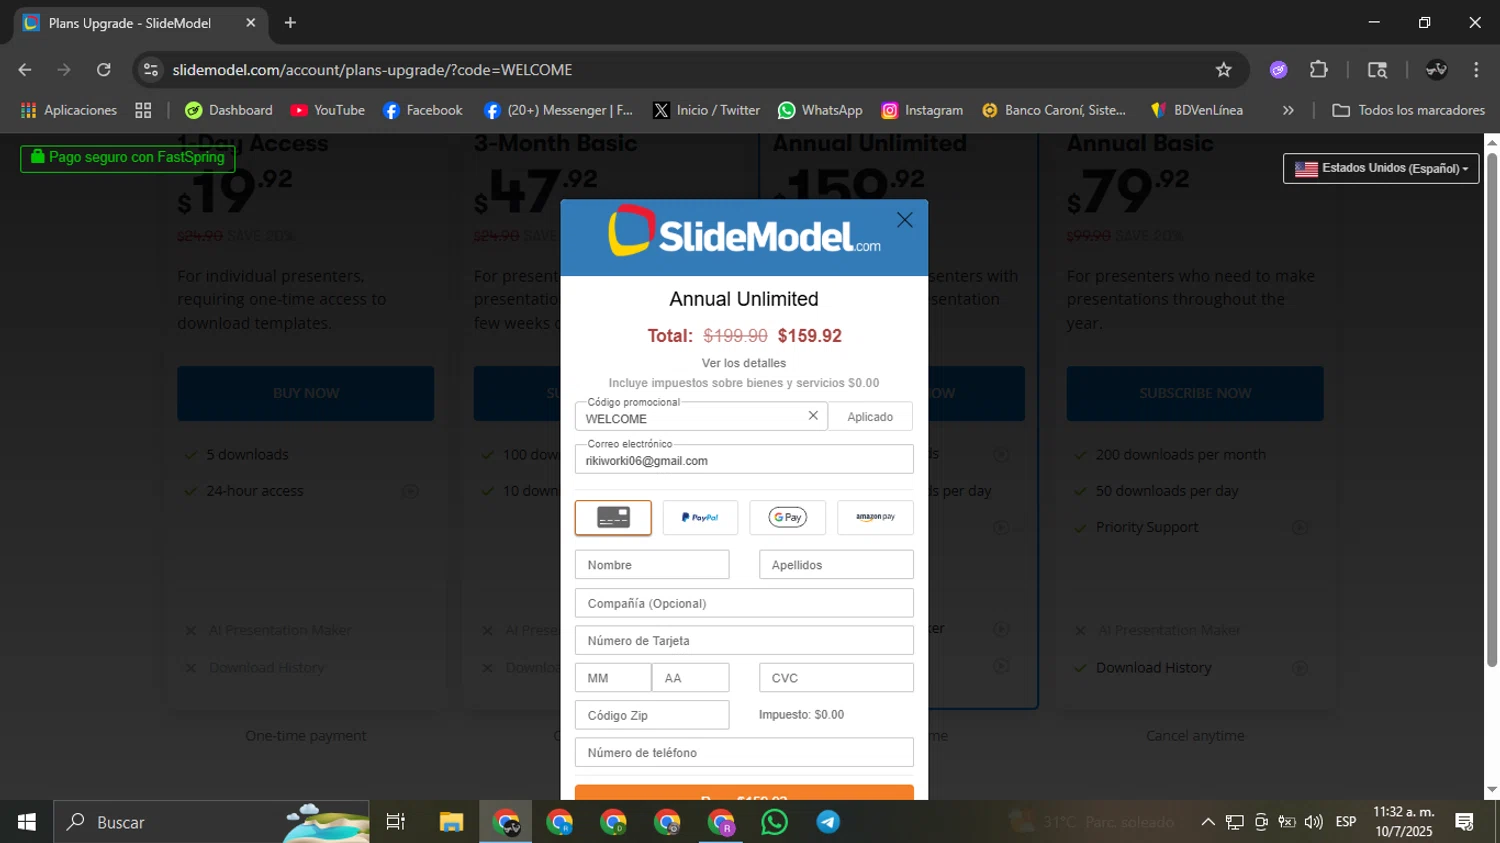Click the Número de teléfono field
This screenshot has width=1500, height=843.
pyautogui.click(x=744, y=752)
